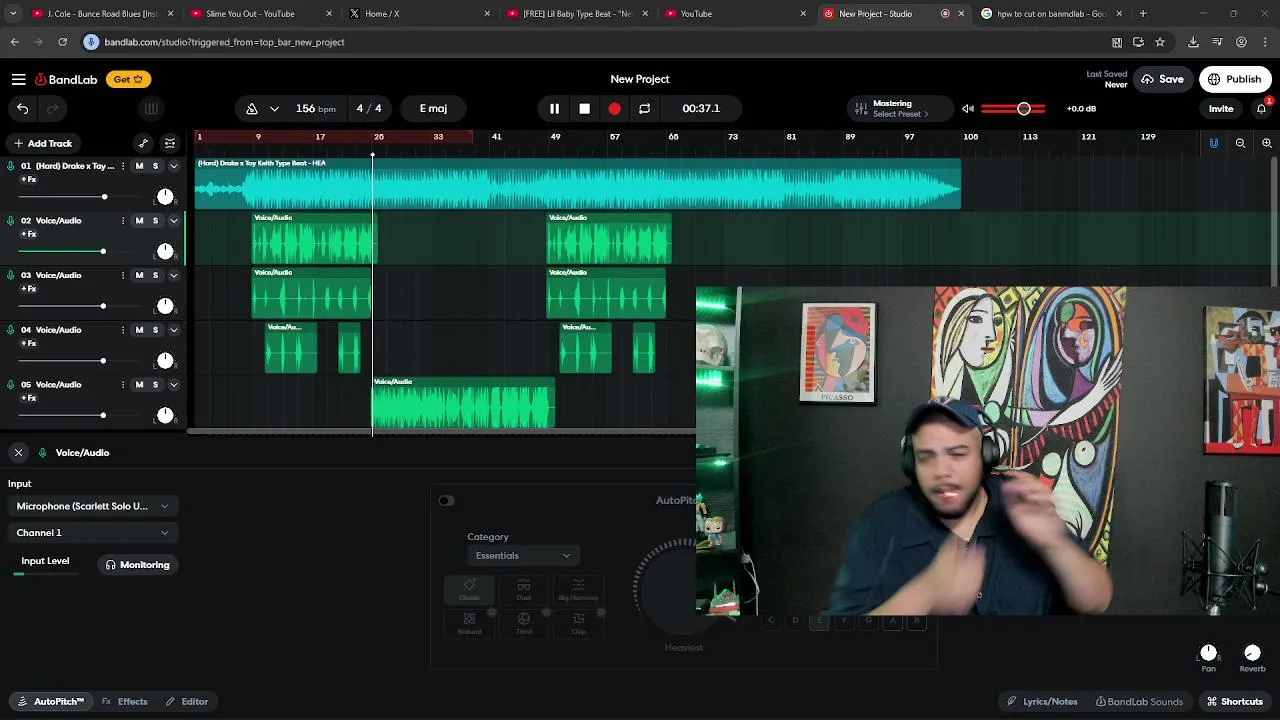Switch to AutoPitch tab
This screenshot has height=720, width=1280.
point(51,702)
